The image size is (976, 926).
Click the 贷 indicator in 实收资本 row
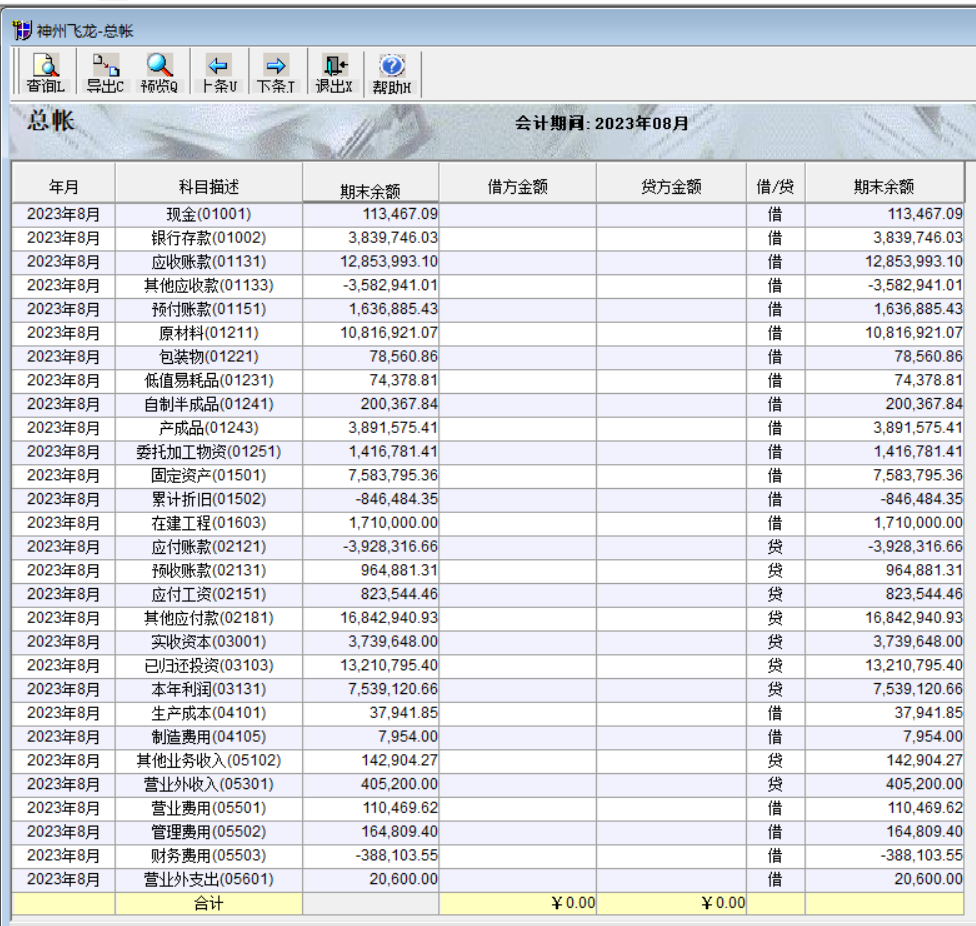(x=775, y=642)
